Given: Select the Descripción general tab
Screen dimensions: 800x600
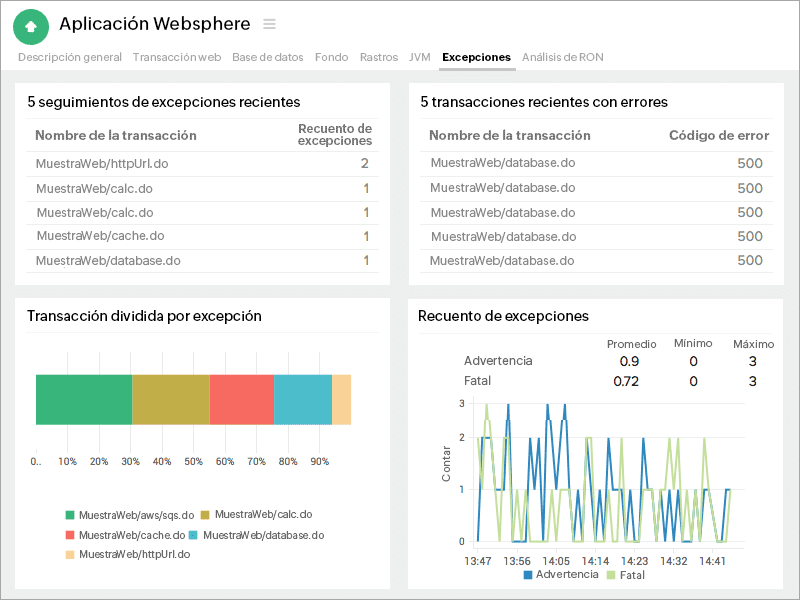Looking at the screenshot, I should tap(69, 57).
